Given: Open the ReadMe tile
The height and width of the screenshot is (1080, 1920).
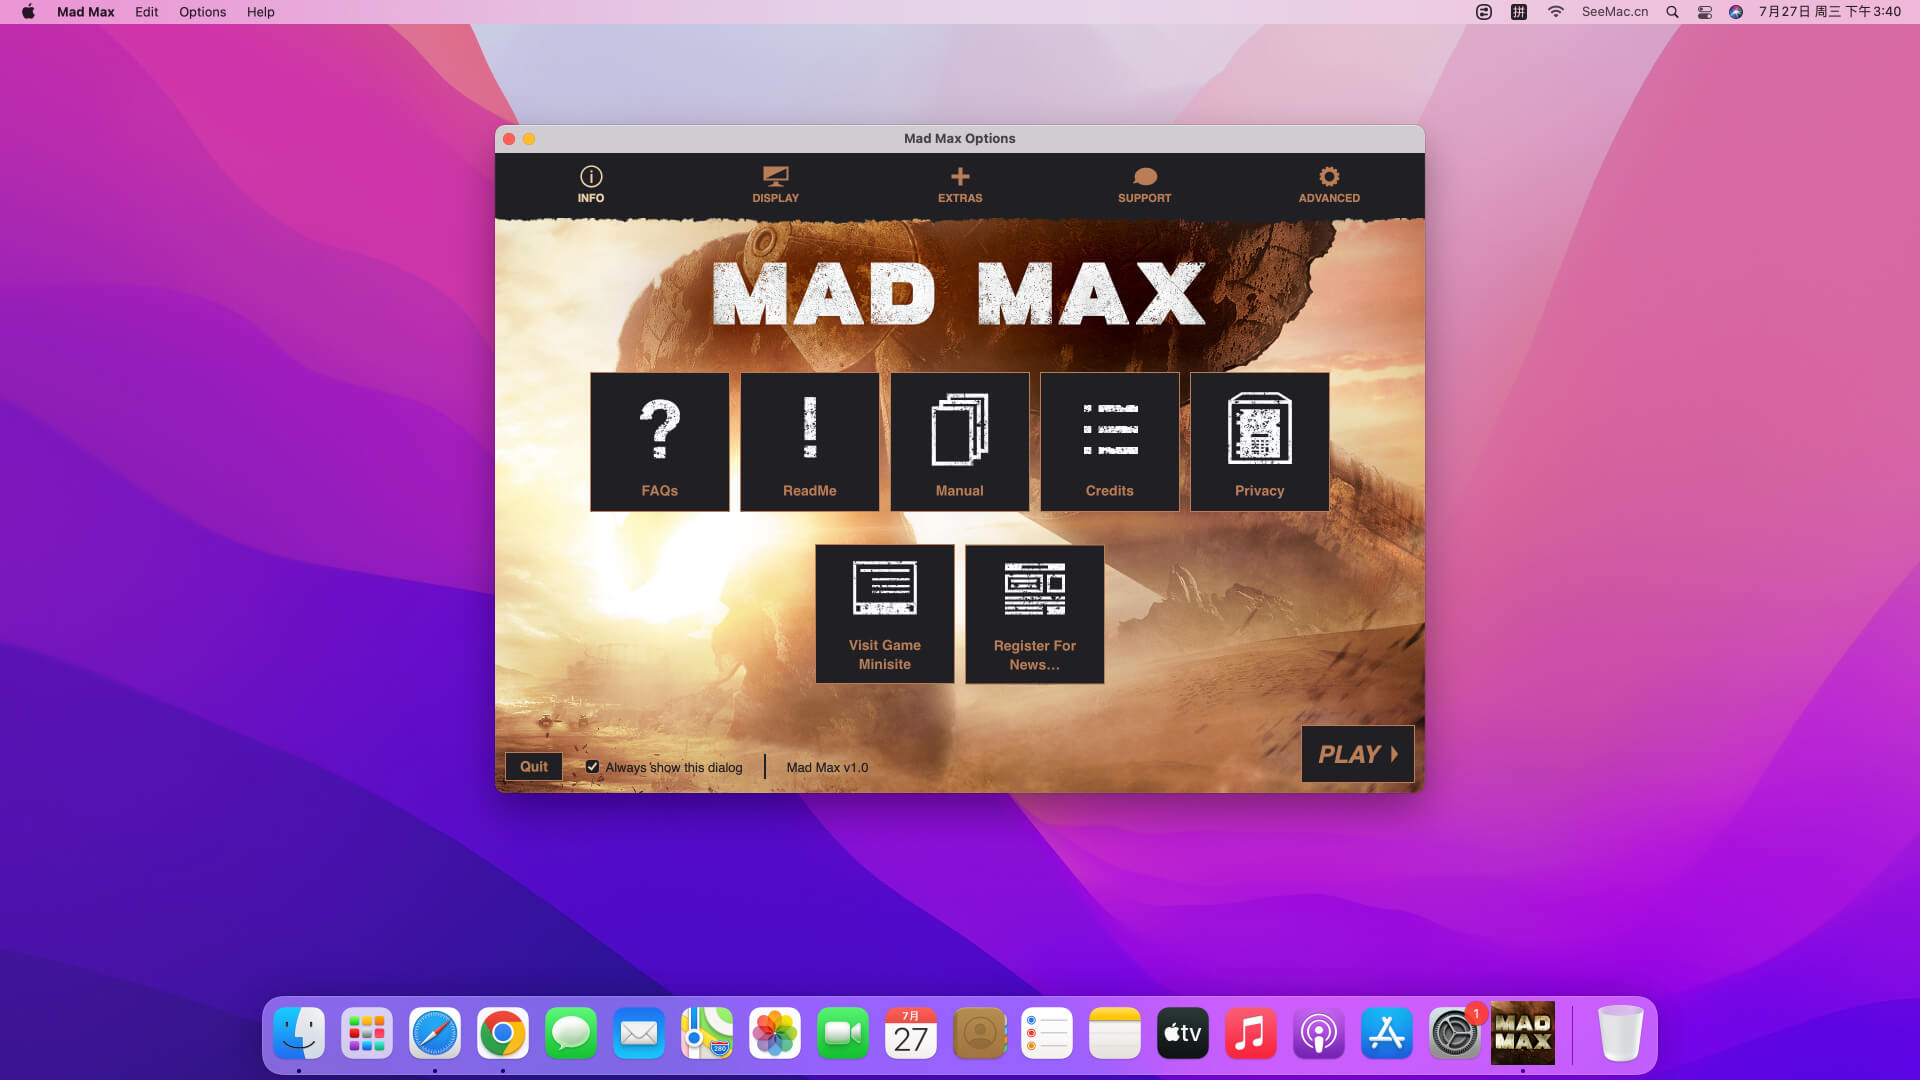Looking at the screenshot, I should pos(810,442).
